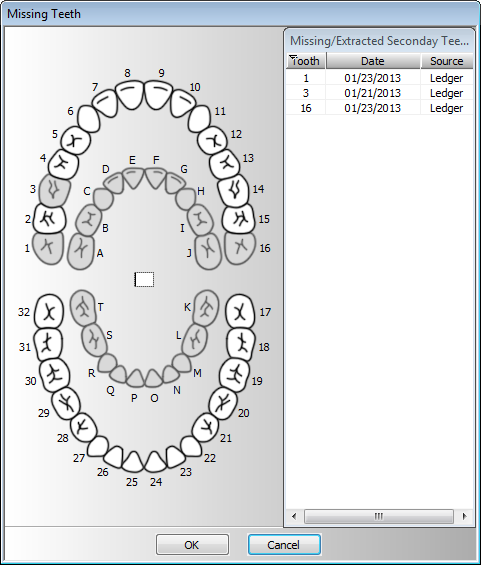The height and width of the screenshot is (565, 481).
Task: Select primary tooth A
Action: [x=81, y=251]
